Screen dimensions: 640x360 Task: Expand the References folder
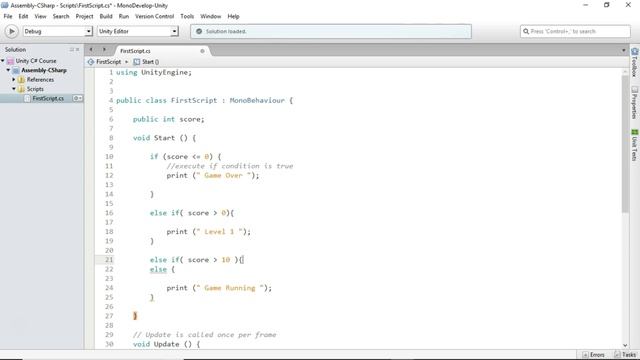click(14, 80)
